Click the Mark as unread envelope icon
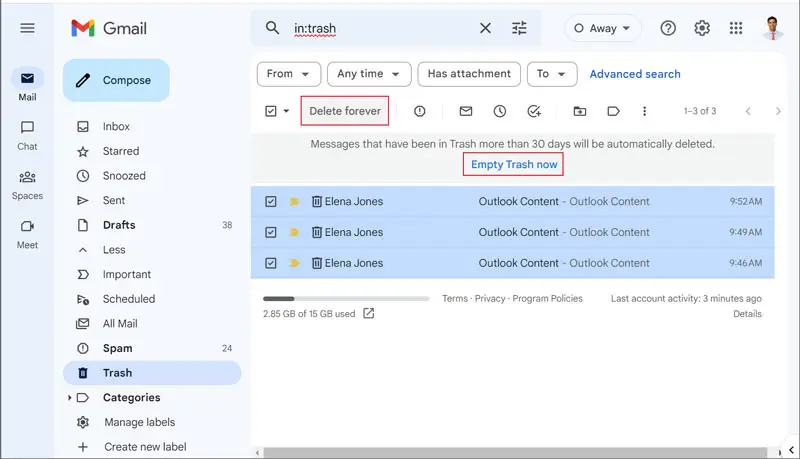 [465, 111]
